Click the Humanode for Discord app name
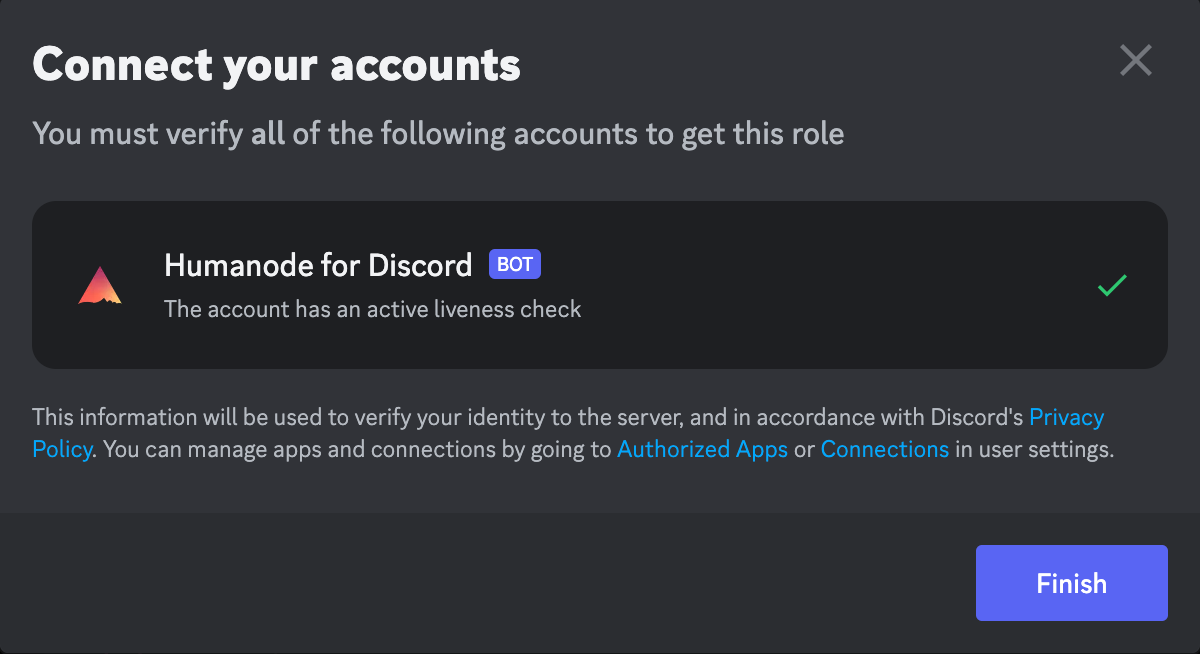The image size is (1200, 654). tap(318, 265)
